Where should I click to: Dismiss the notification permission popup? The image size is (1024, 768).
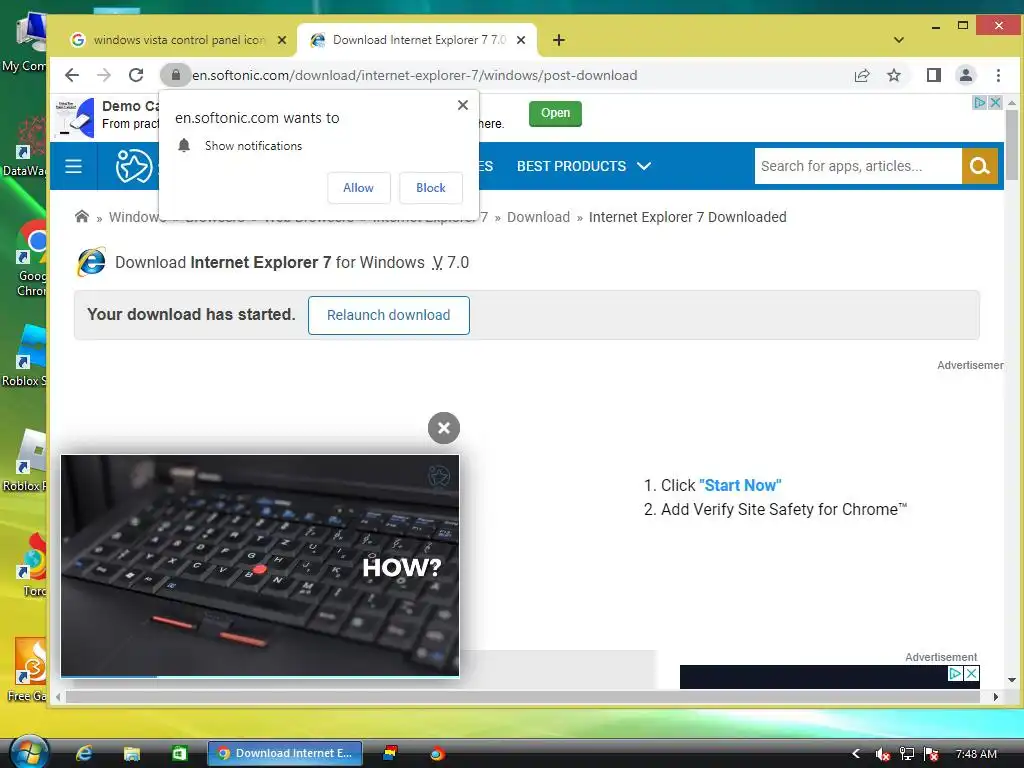463,105
